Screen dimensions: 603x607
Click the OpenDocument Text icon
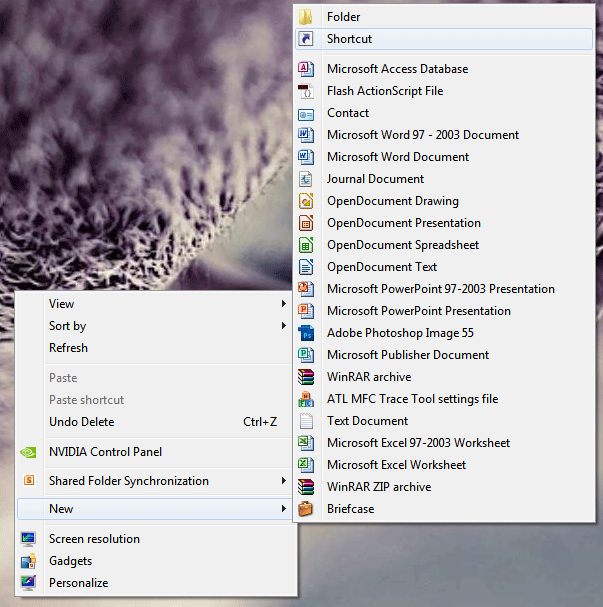(x=306, y=267)
